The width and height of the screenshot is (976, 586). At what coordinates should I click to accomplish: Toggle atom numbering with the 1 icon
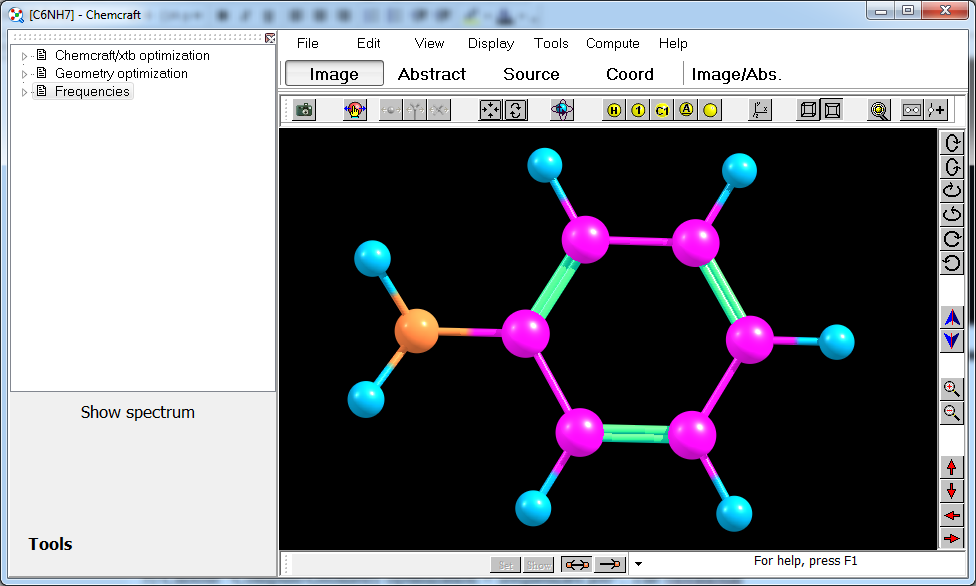[x=638, y=110]
